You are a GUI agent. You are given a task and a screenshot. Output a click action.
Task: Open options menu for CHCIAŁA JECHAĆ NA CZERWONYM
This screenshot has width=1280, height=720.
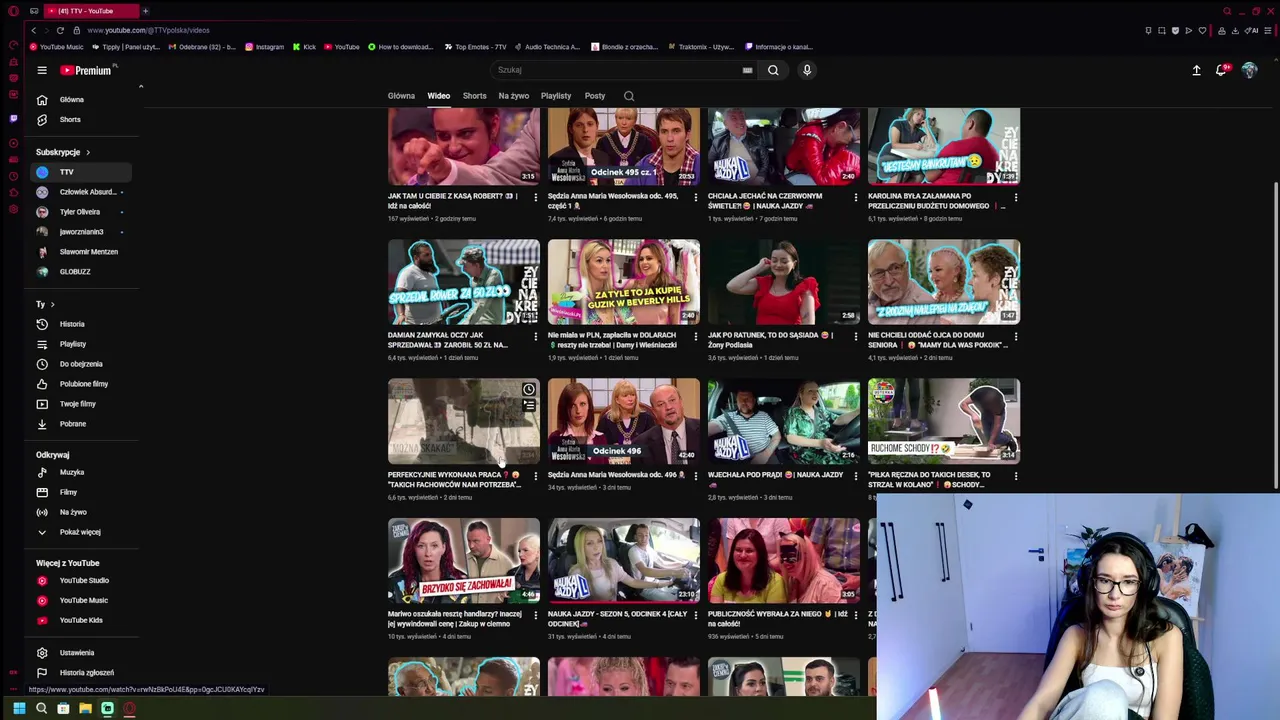[855, 197]
